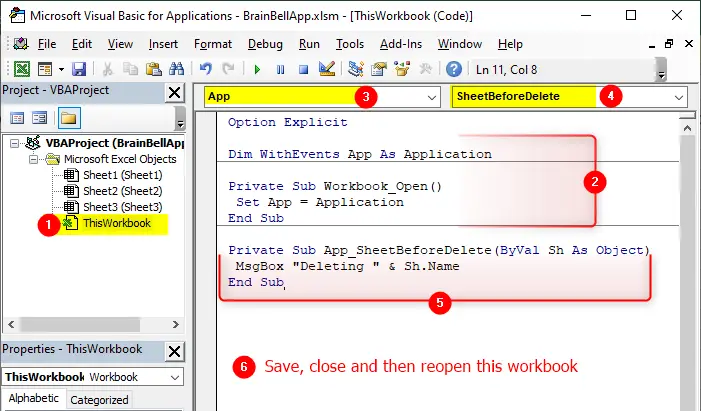Screen dimensions: 701x411
Task: Open the File menu
Action: [x=47, y=44]
